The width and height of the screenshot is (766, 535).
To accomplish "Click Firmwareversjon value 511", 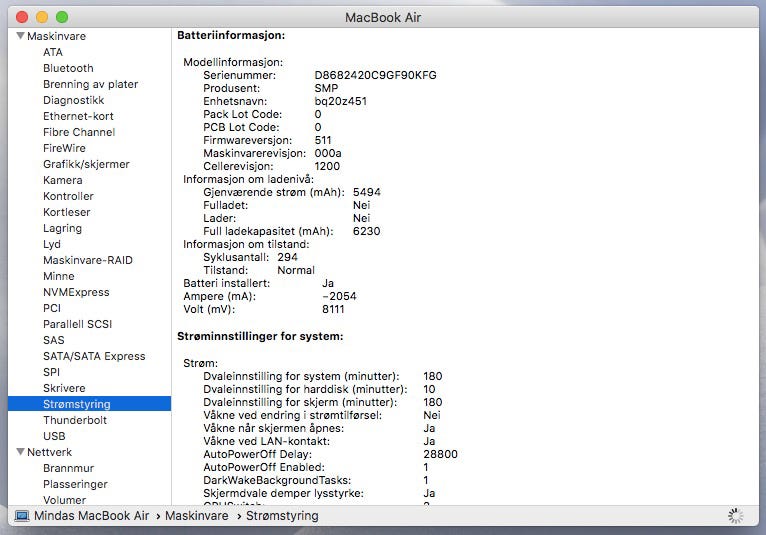I will tap(323, 140).
